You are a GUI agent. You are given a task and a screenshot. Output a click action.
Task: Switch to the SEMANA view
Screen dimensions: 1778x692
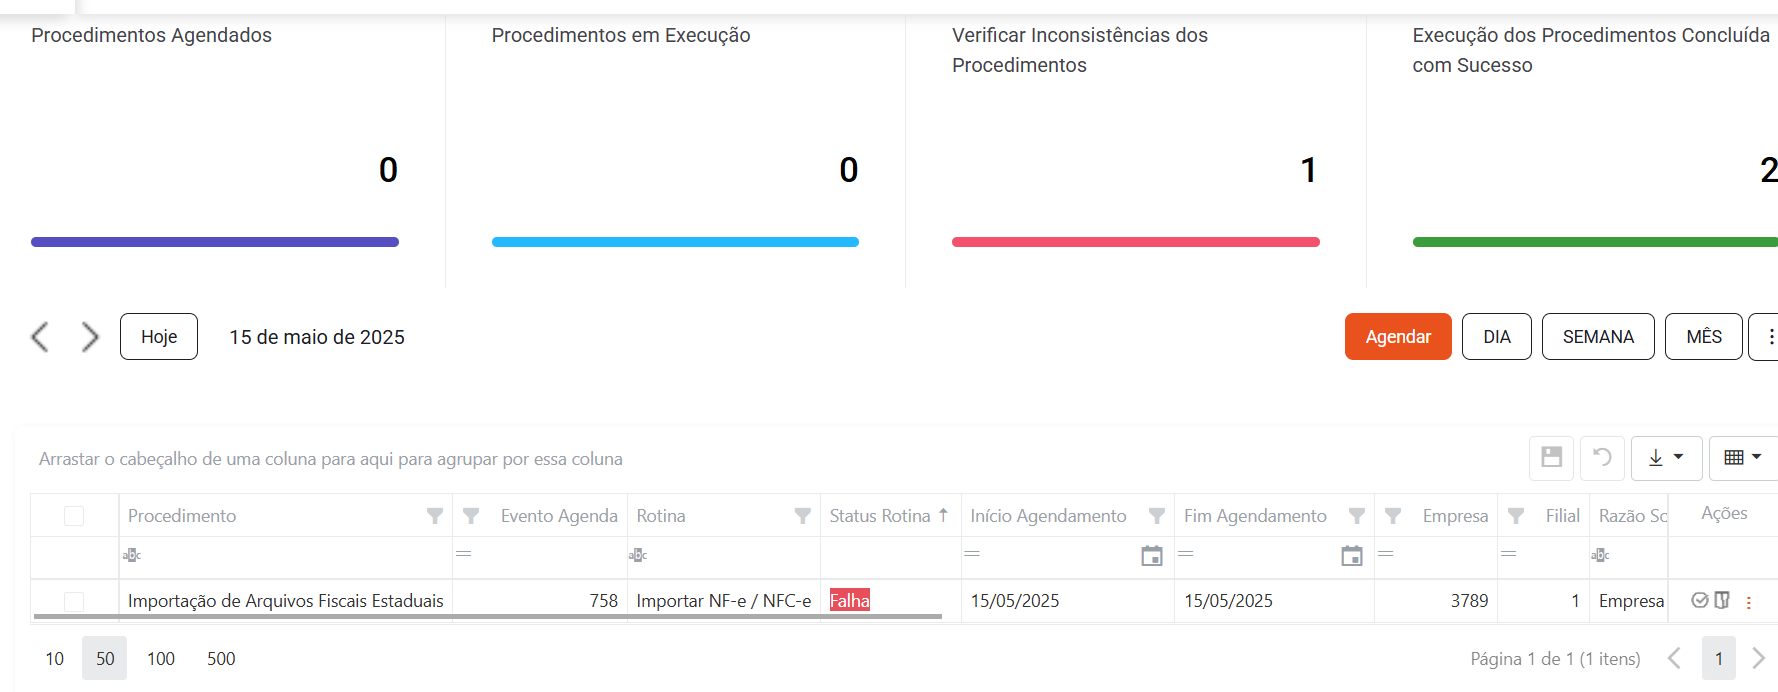(x=1598, y=337)
